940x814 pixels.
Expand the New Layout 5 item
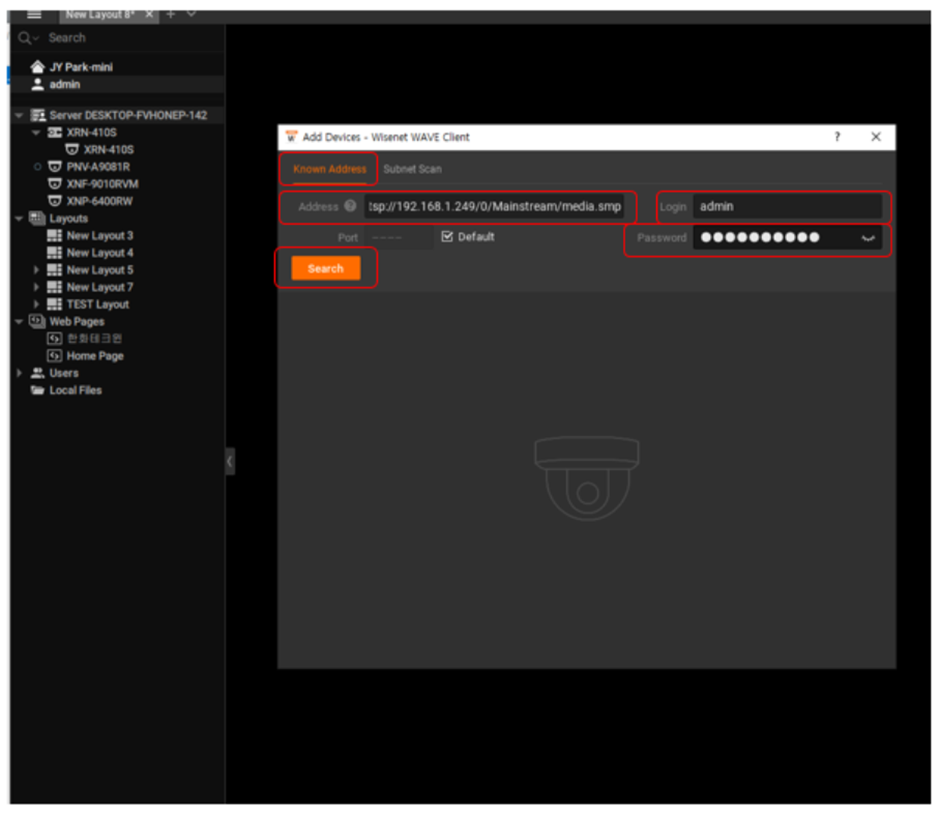click(x=37, y=270)
